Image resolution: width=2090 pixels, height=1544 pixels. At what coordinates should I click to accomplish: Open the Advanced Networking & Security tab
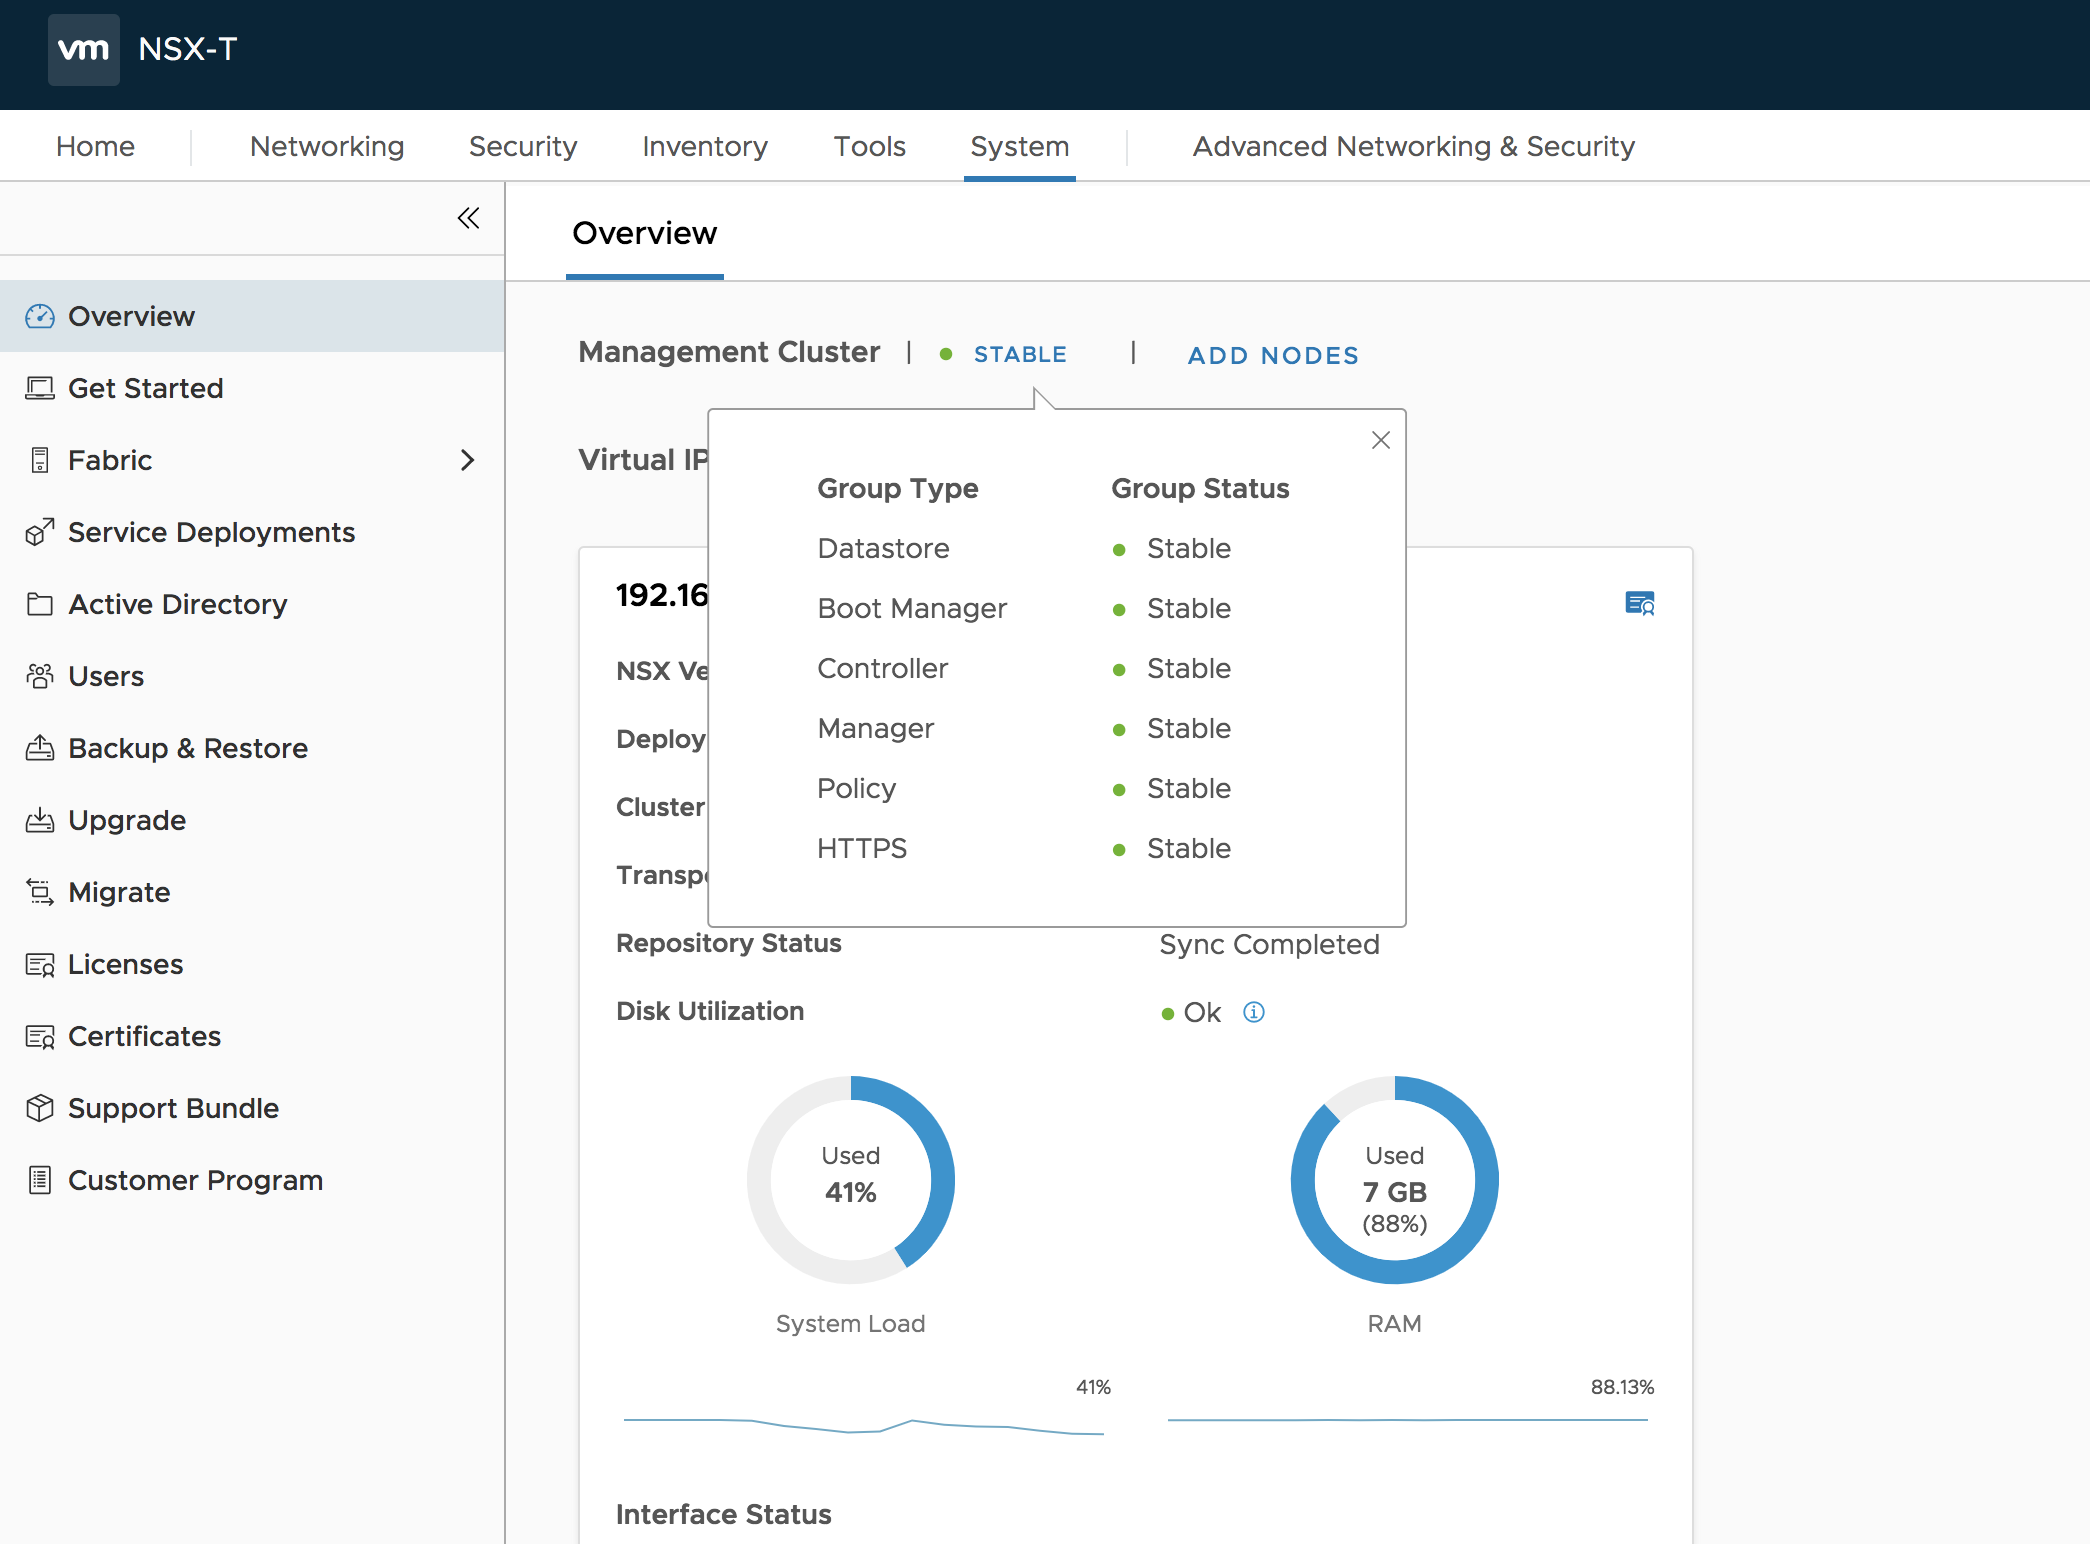point(1412,146)
